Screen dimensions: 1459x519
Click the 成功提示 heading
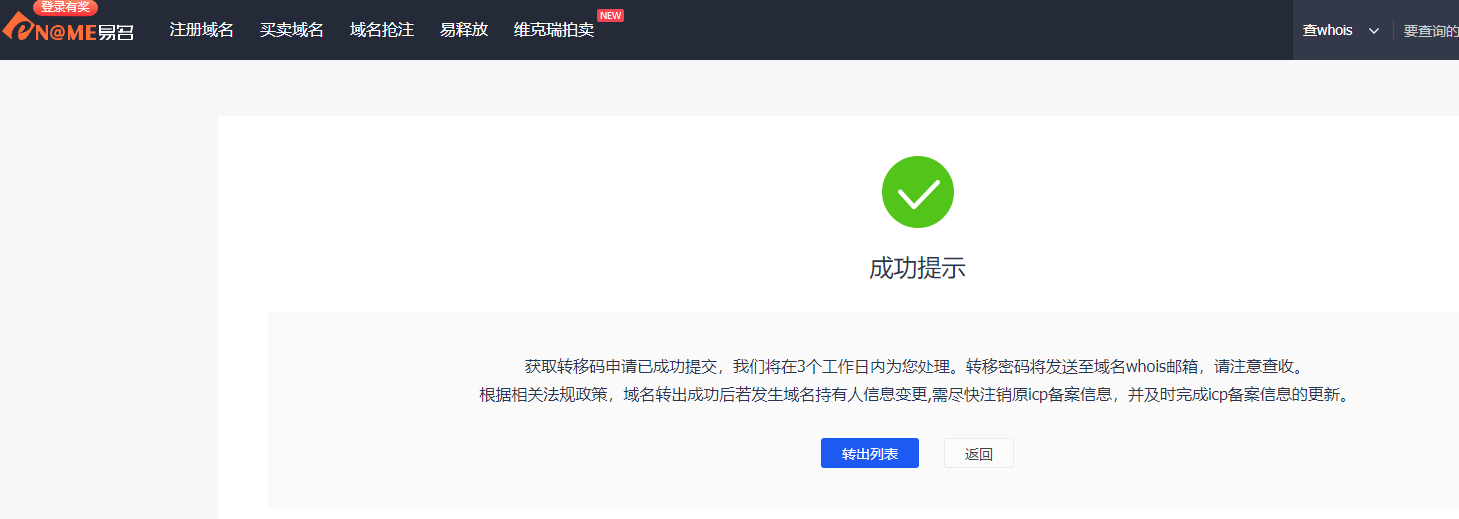[x=917, y=268]
